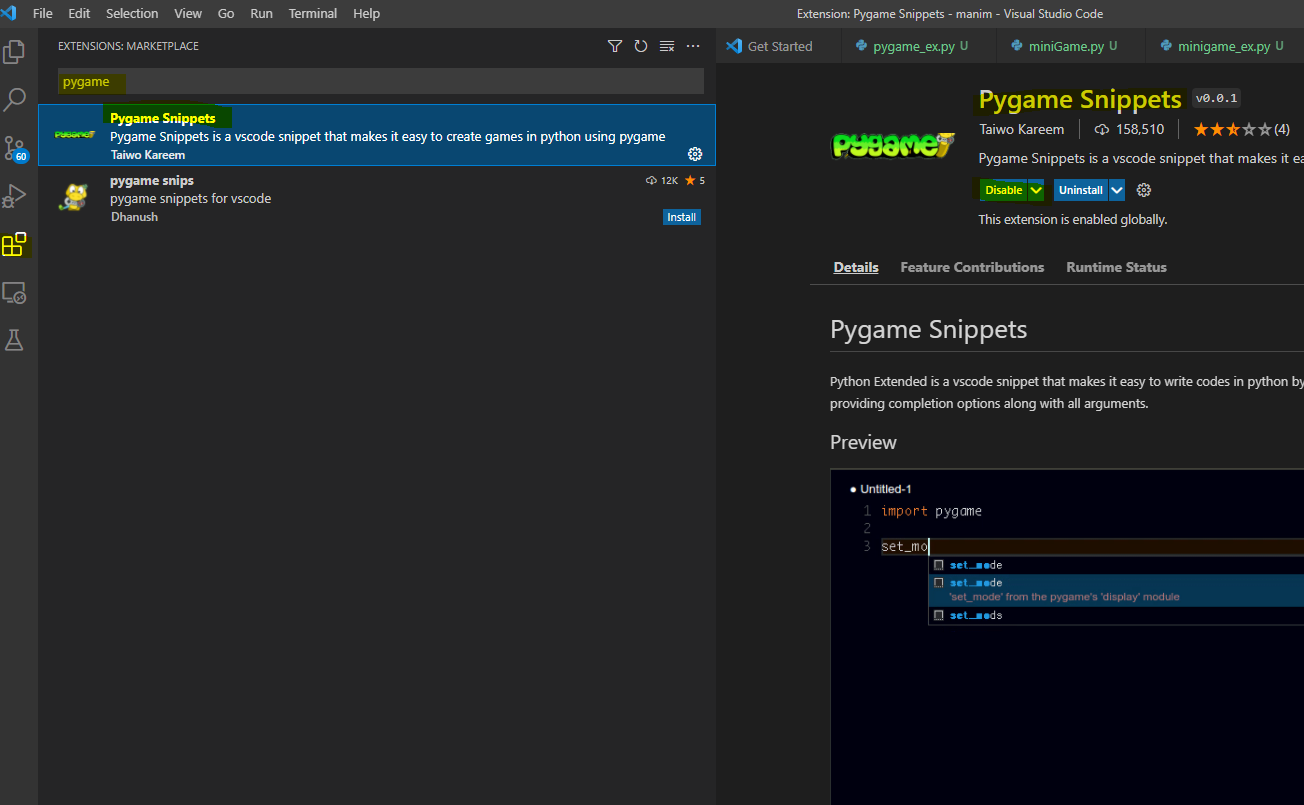1304x805 pixels.
Task: Open the View menu
Action: click(x=188, y=13)
